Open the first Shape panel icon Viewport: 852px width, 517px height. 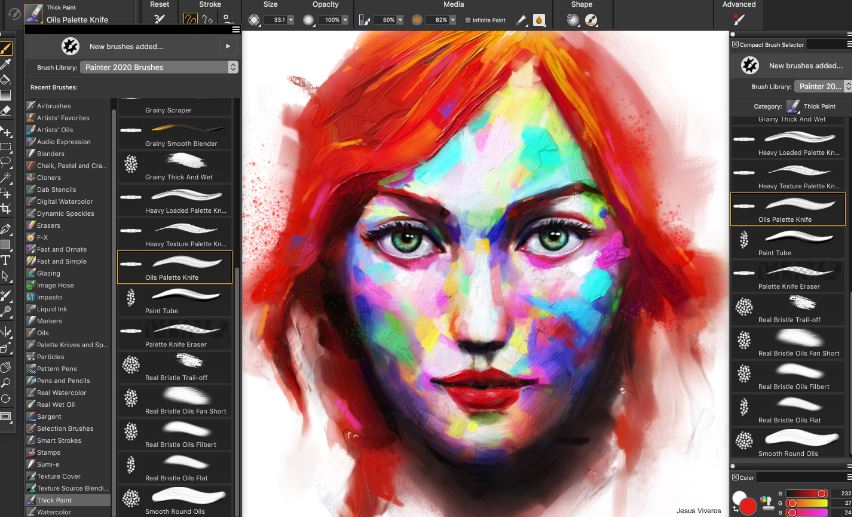click(573, 20)
